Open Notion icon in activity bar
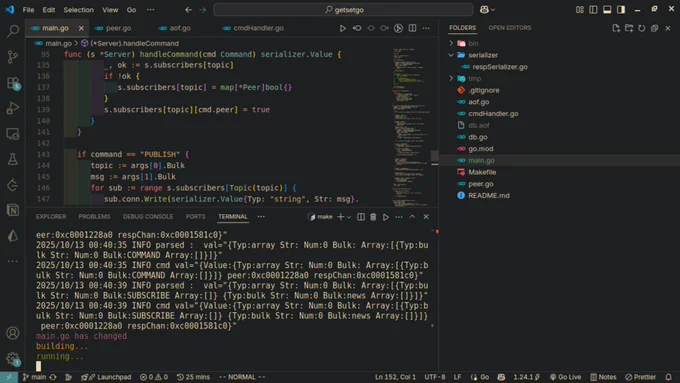This screenshot has width=680, height=383. tap(13, 210)
